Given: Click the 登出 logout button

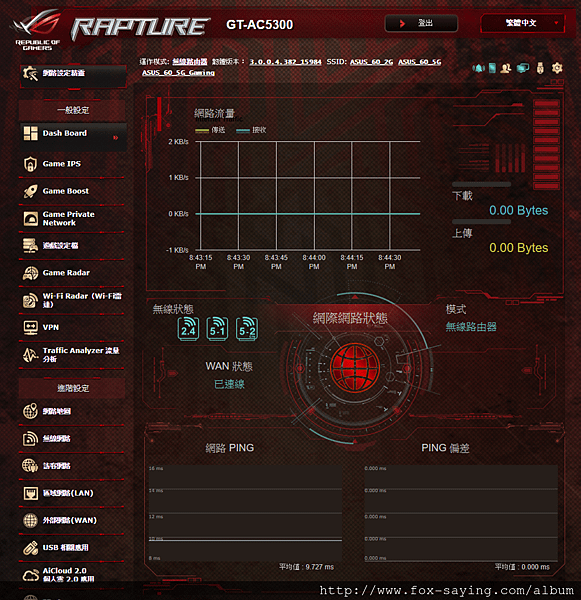Looking at the screenshot, I should click(x=421, y=23).
